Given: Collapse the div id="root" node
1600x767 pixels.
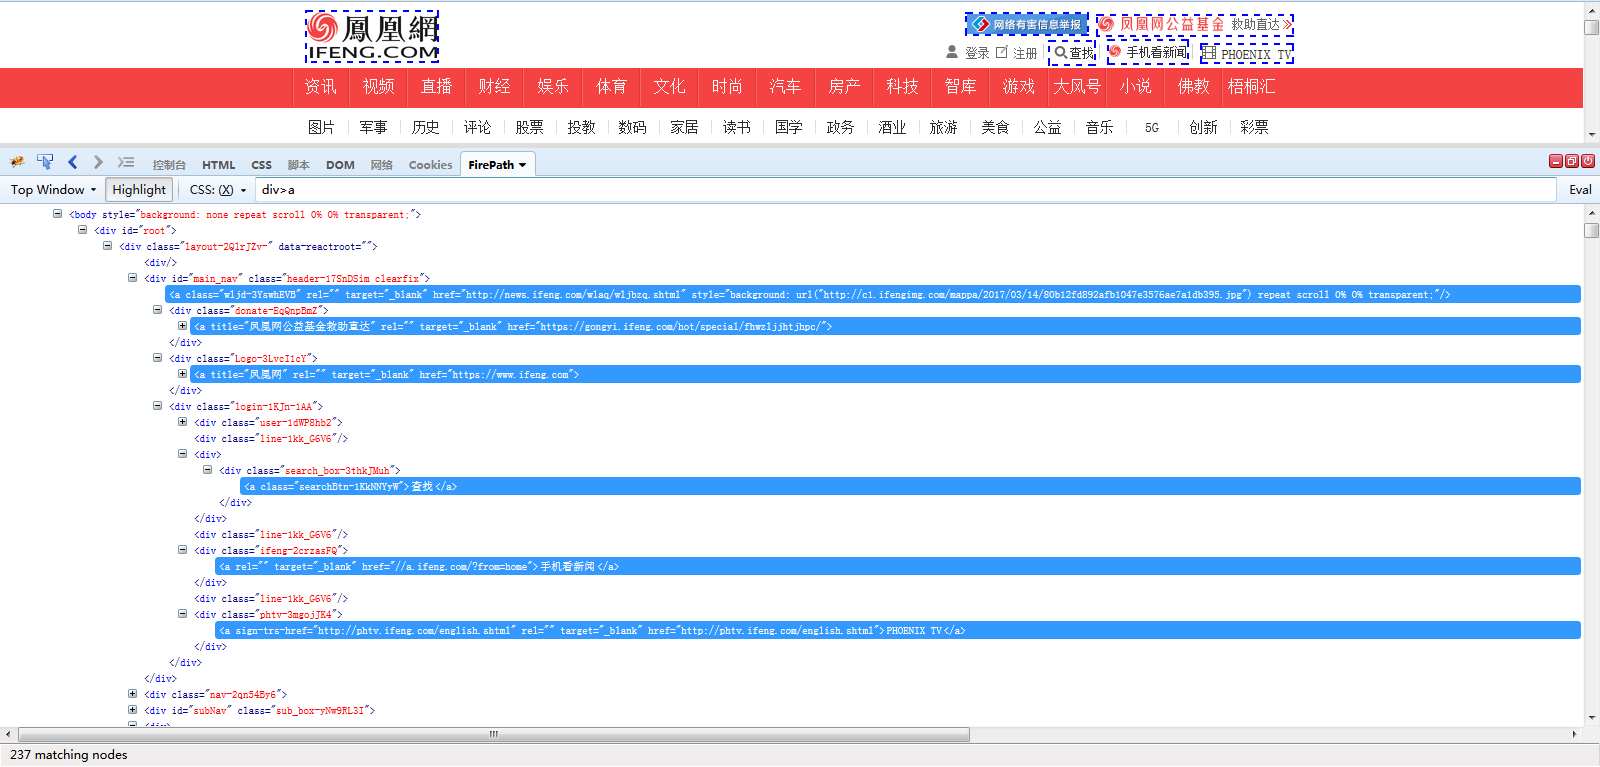Looking at the screenshot, I should pyautogui.click(x=82, y=230).
